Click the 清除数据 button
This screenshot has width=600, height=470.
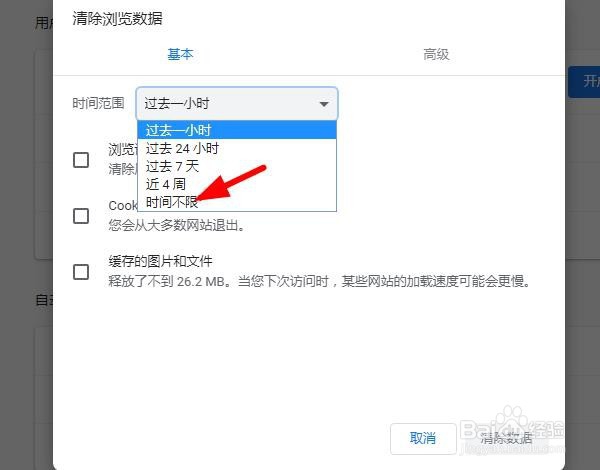click(x=506, y=439)
